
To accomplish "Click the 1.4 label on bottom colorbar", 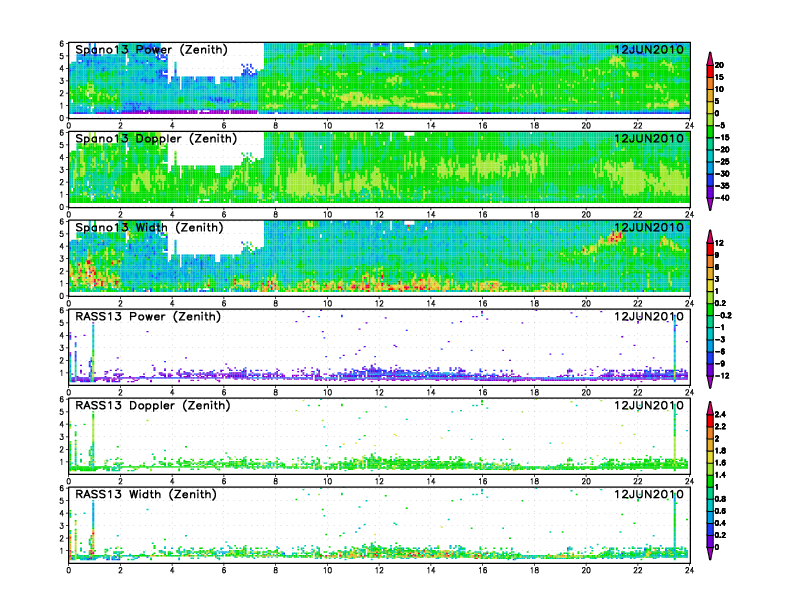I will click(x=720, y=475).
